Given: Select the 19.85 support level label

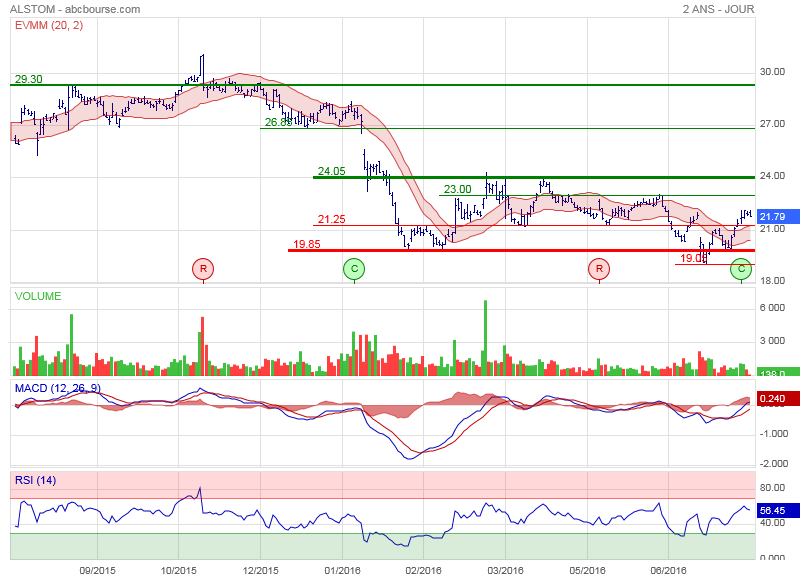Looking at the screenshot, I should (307, 244).
